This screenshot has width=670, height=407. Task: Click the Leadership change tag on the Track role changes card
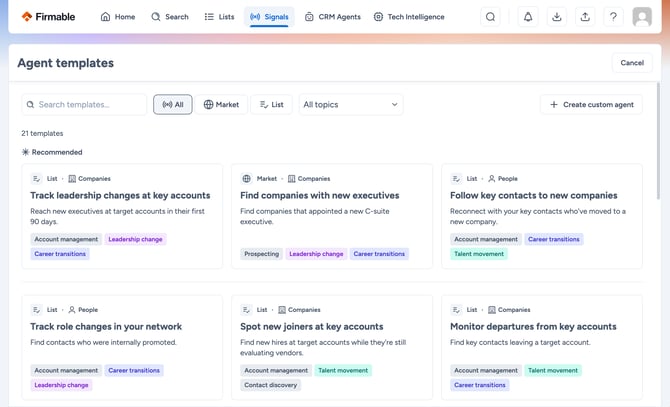(61, 385)
